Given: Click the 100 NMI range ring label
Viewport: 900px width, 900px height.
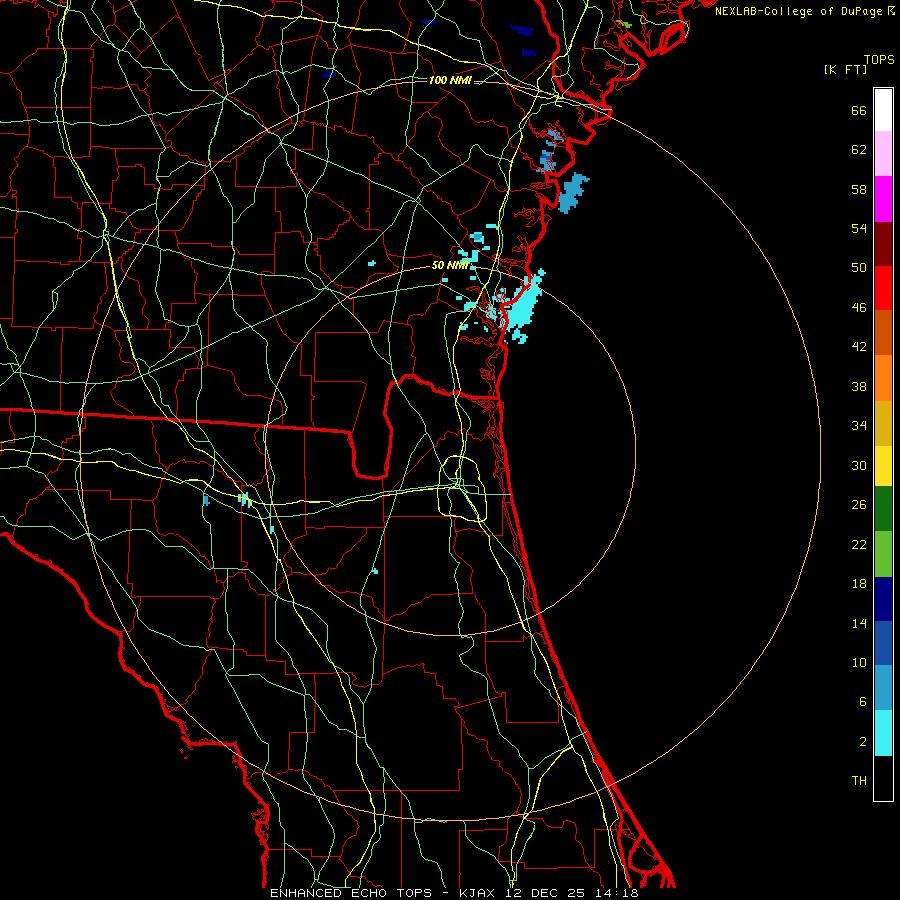Looking at the screenshot, I should pos(450,80).
